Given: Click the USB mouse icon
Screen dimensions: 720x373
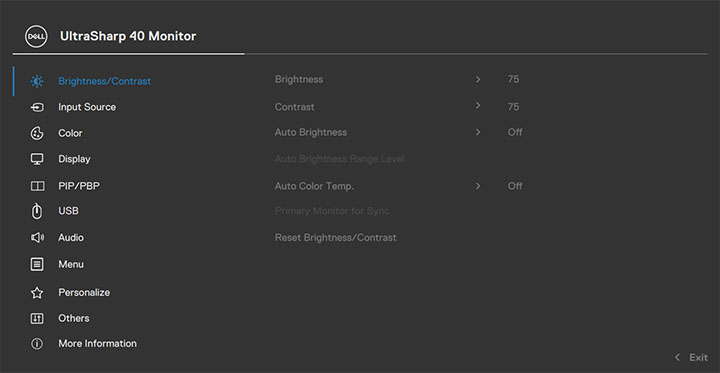Looking at the screenshot, I should click(37, 211).
